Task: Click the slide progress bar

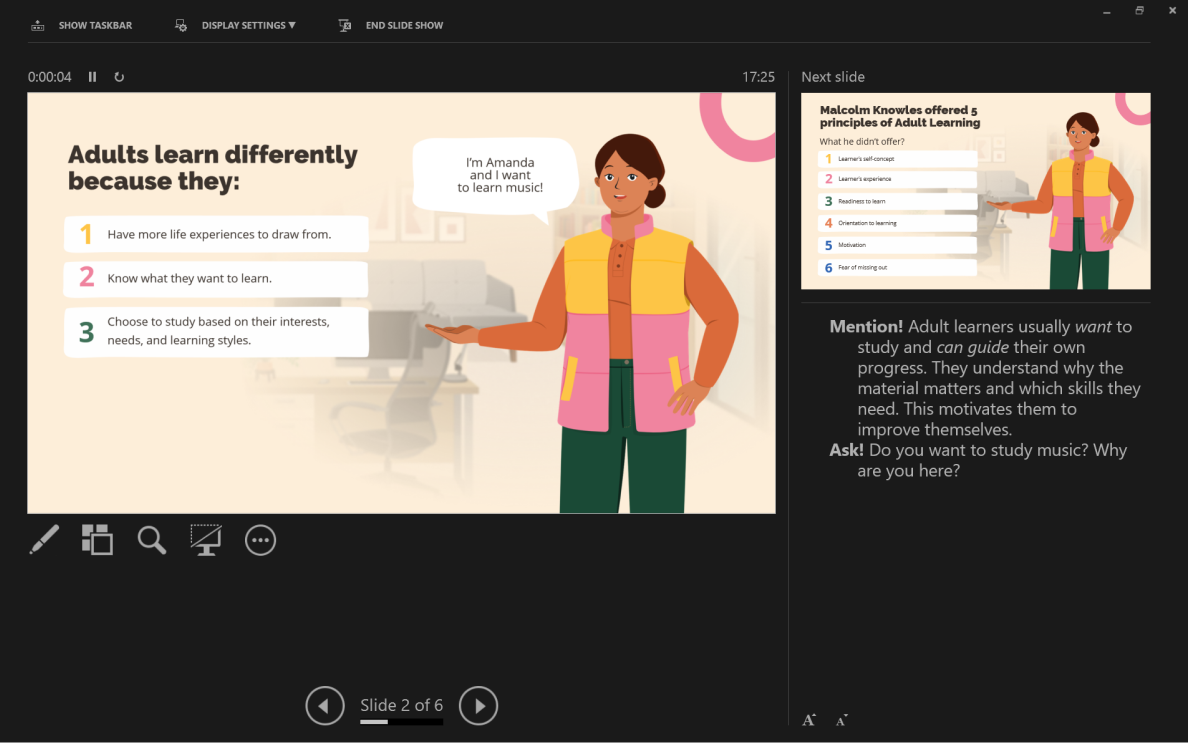Action: [402, 723]
